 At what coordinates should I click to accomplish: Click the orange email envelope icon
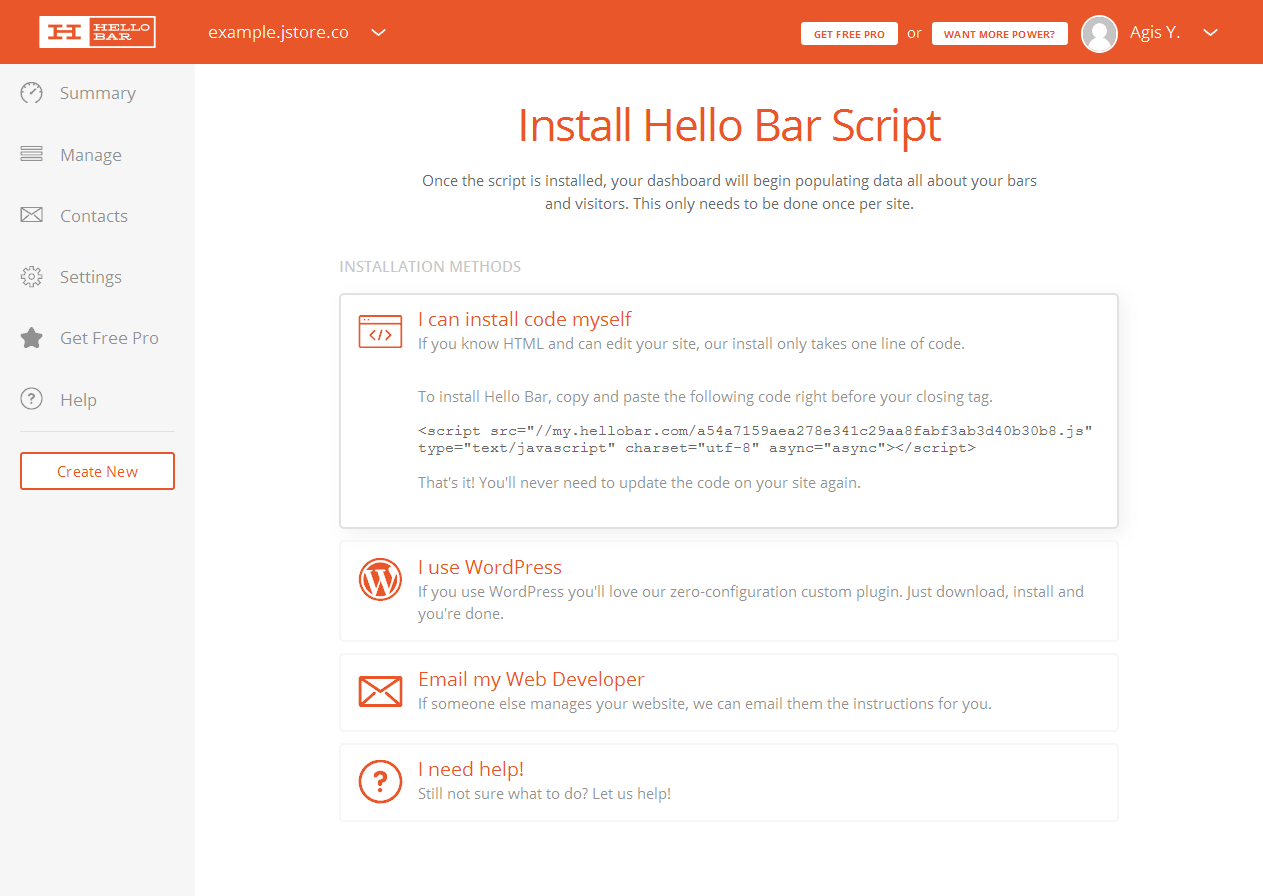coord(380,691)
